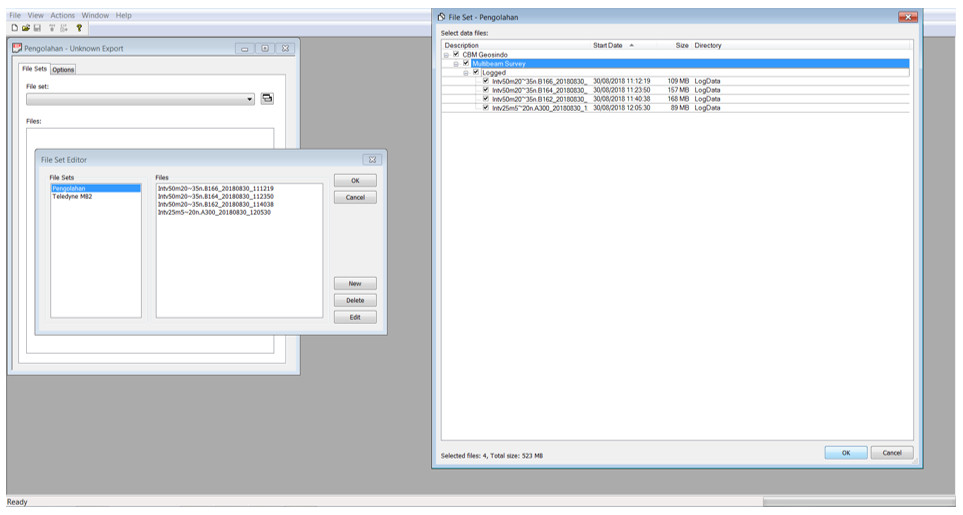Screen dimensions: 963x515
Task: Click the Pengolahan export window title icon
Action: coord(17,48)
